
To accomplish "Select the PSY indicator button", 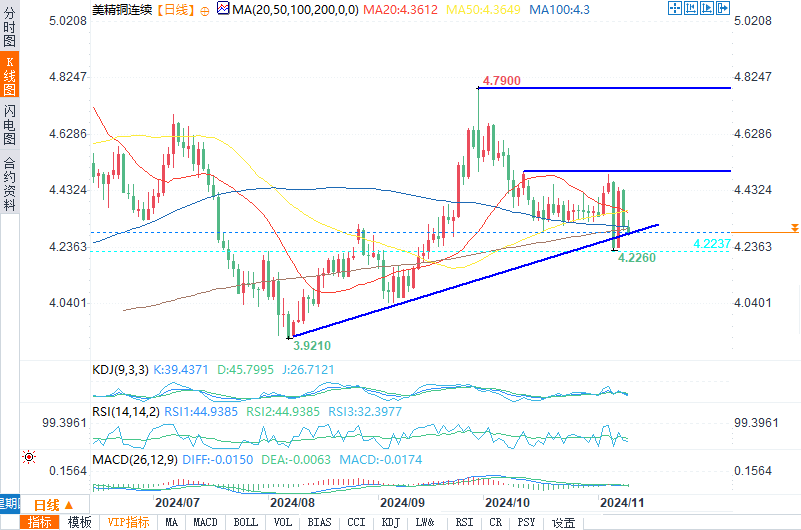I will tap(526, 522).
